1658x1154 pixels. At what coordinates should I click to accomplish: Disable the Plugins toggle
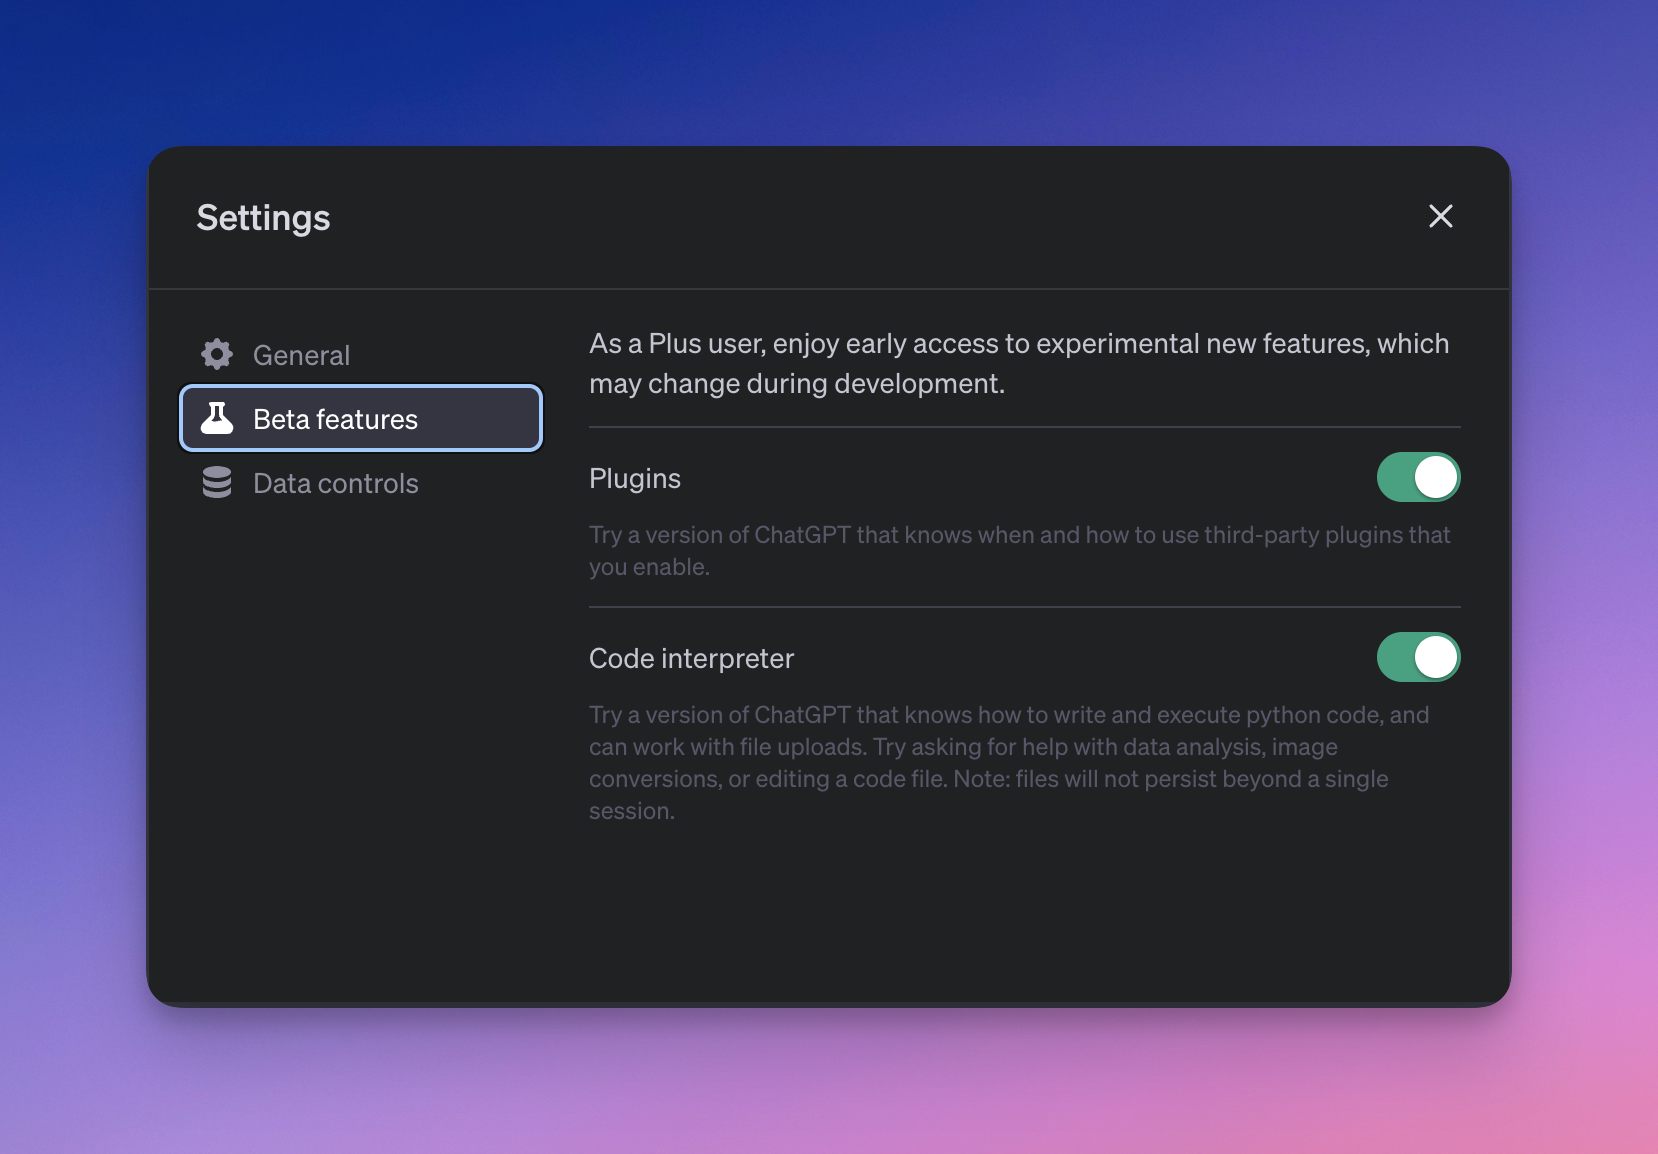(x=1418, y=477)
